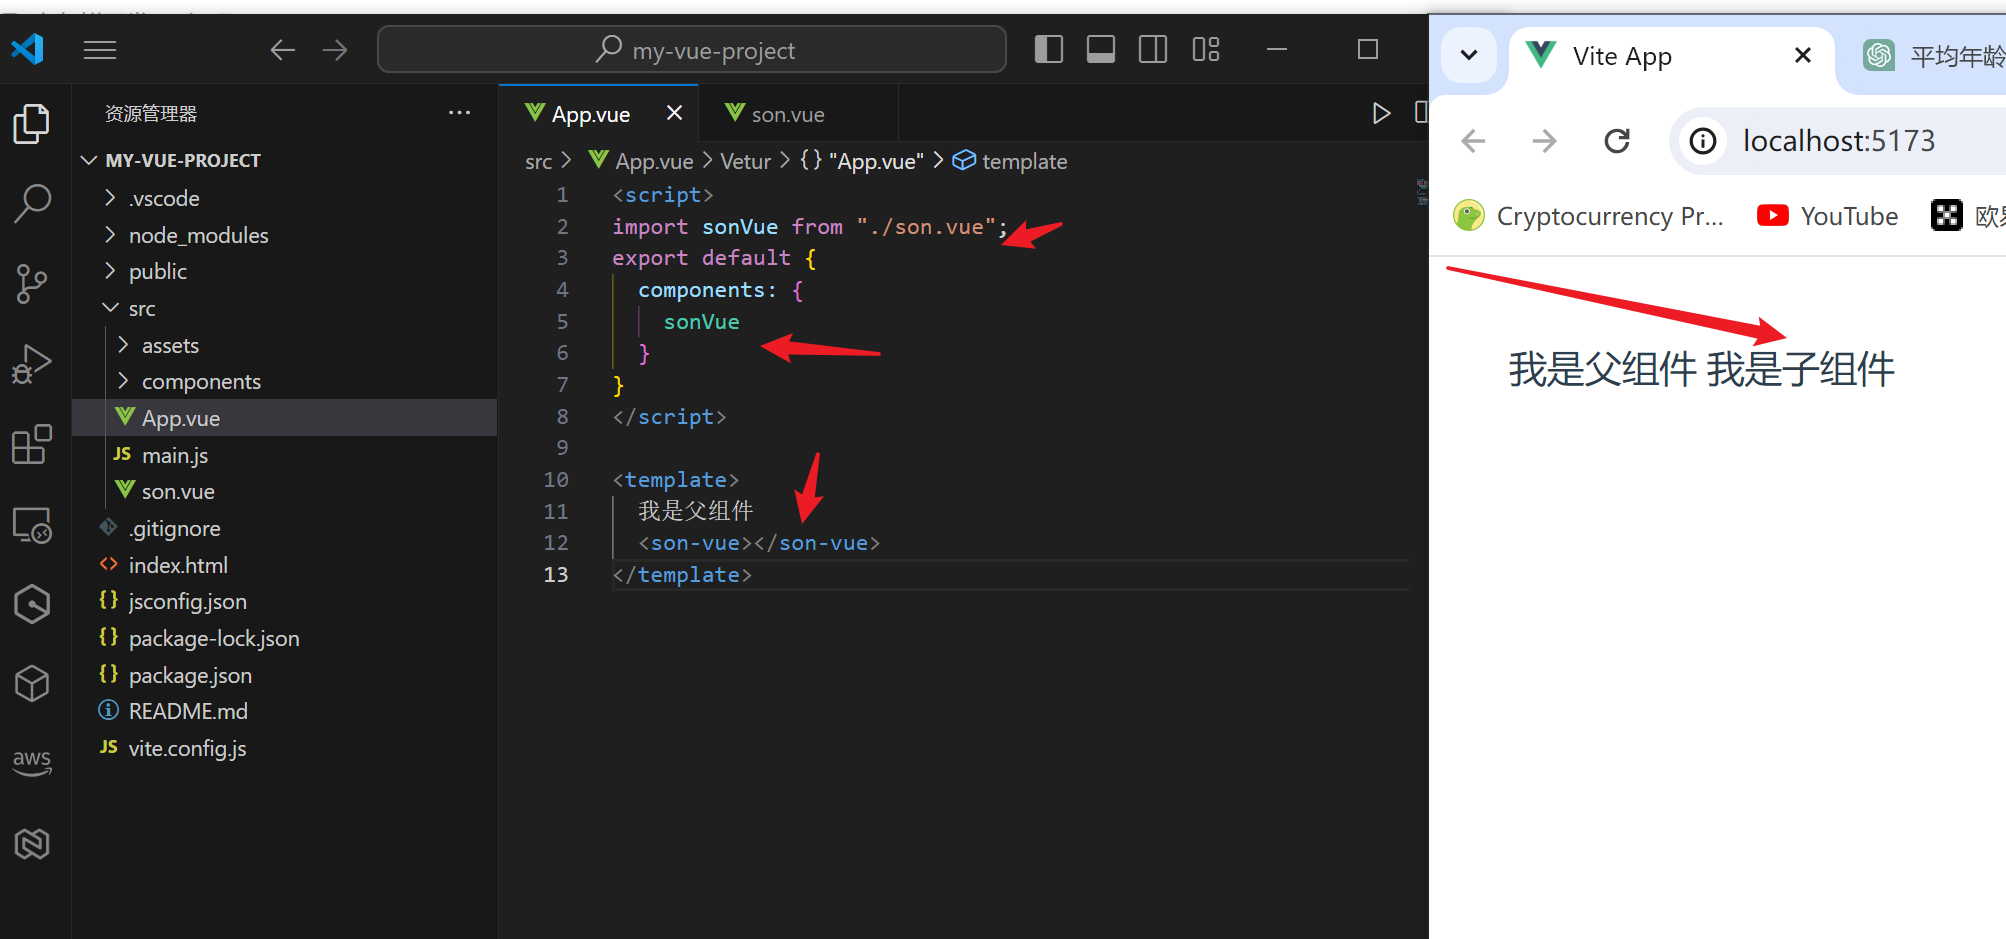Expand the .vscode folder
Screen dimensions: 2006x939
284,198
